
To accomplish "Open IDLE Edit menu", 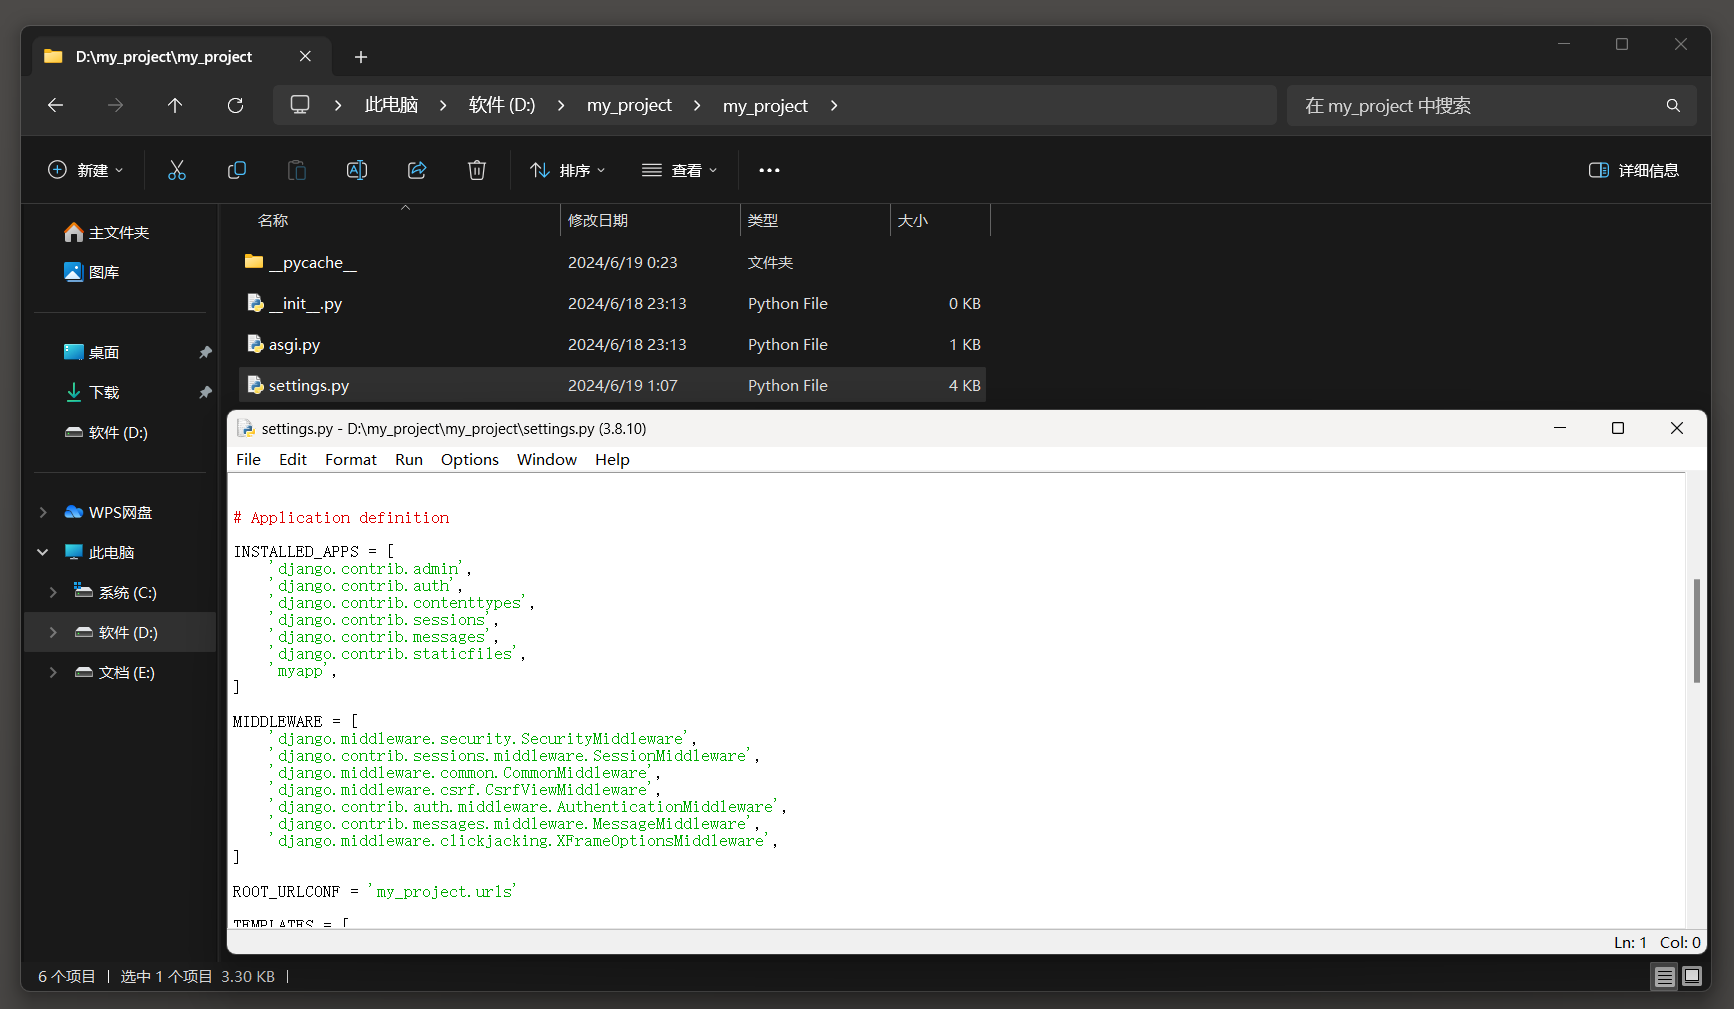I will [x=293, y=459].
